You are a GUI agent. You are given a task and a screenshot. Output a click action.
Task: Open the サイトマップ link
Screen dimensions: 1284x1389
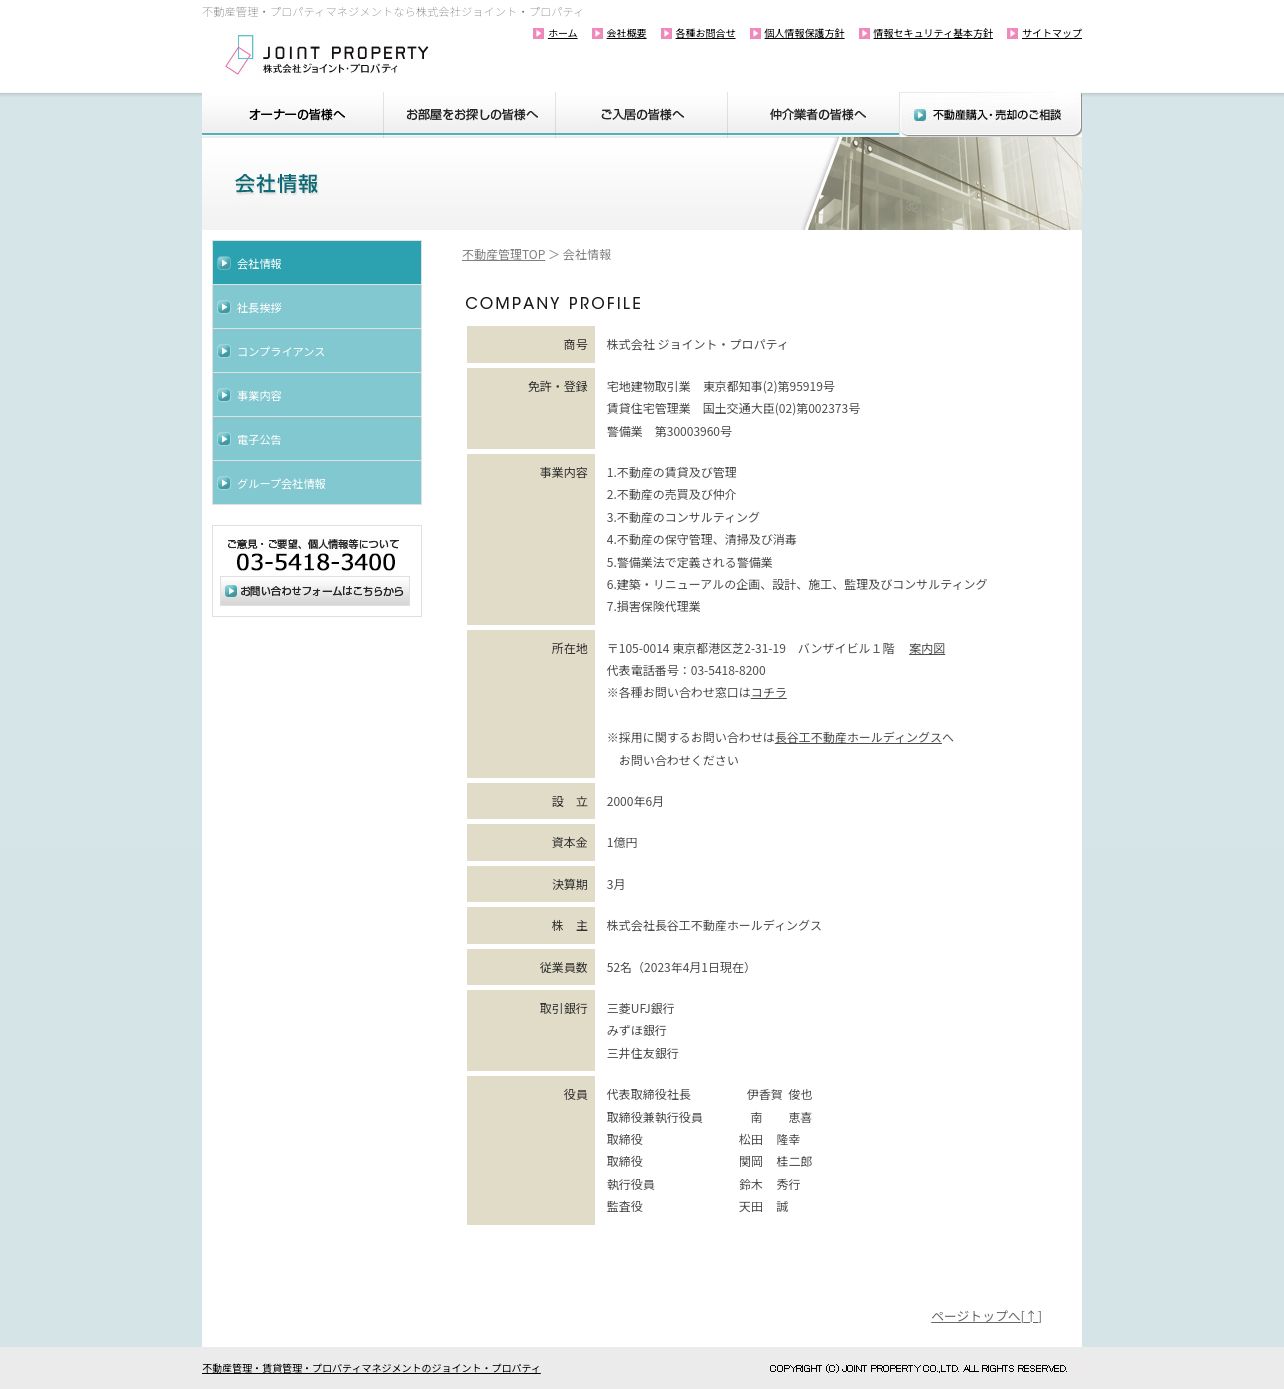click(1052, 34)
